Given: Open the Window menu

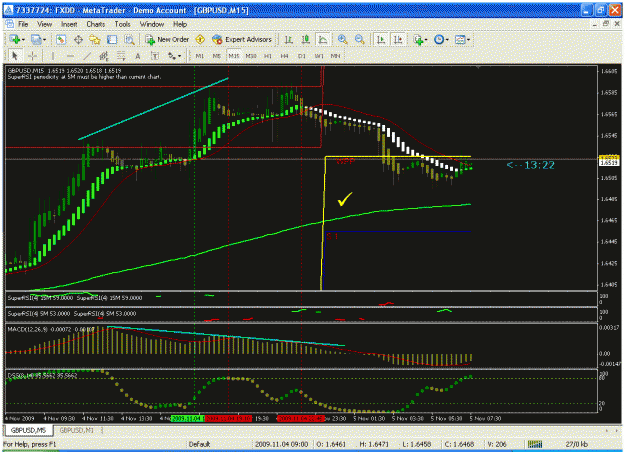Looking at the screenshot, I should [x=152, y=24].
